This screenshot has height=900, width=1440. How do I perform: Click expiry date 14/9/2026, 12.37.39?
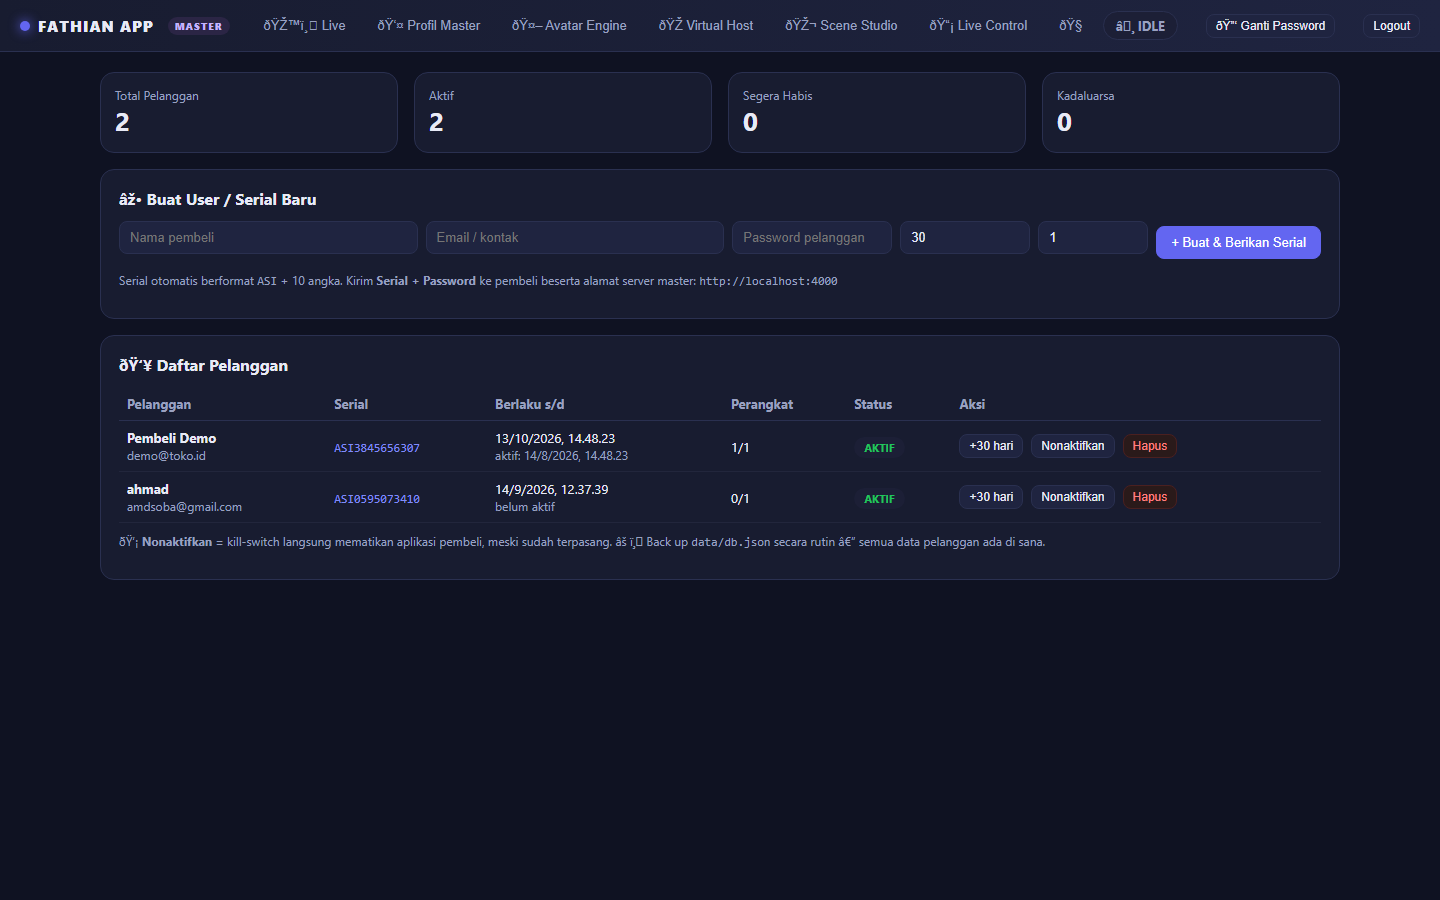click(x=552, y=490)
